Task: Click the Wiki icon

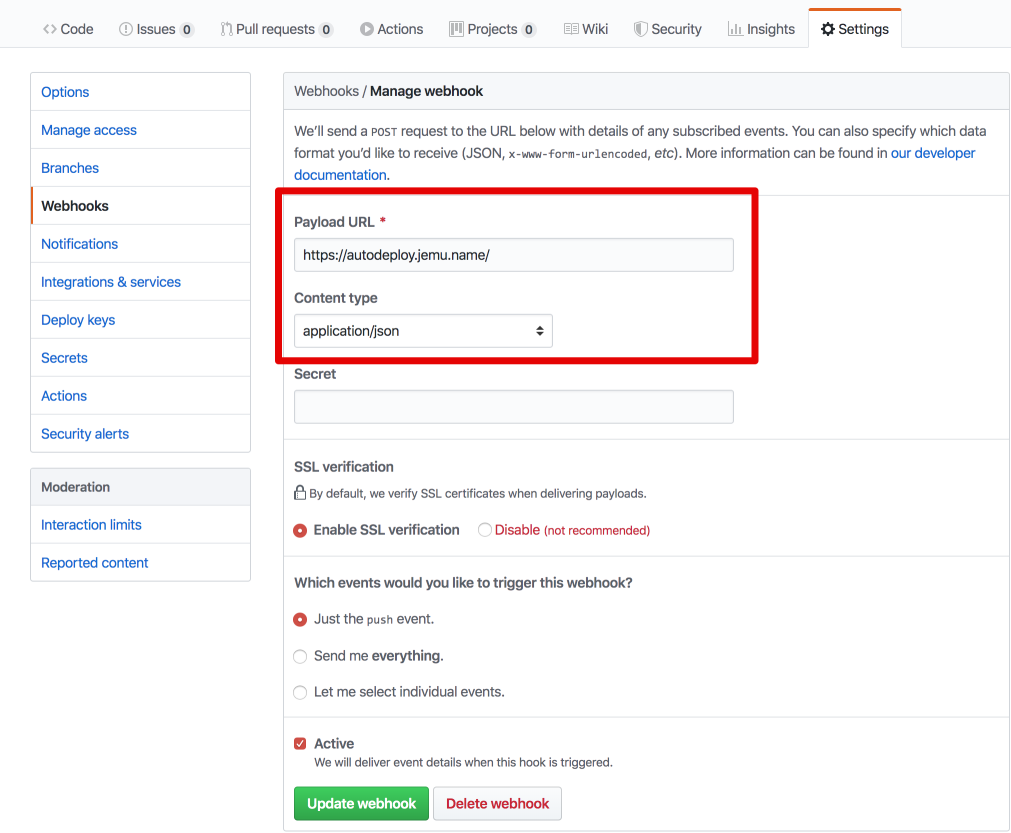Action: (571, 28)
